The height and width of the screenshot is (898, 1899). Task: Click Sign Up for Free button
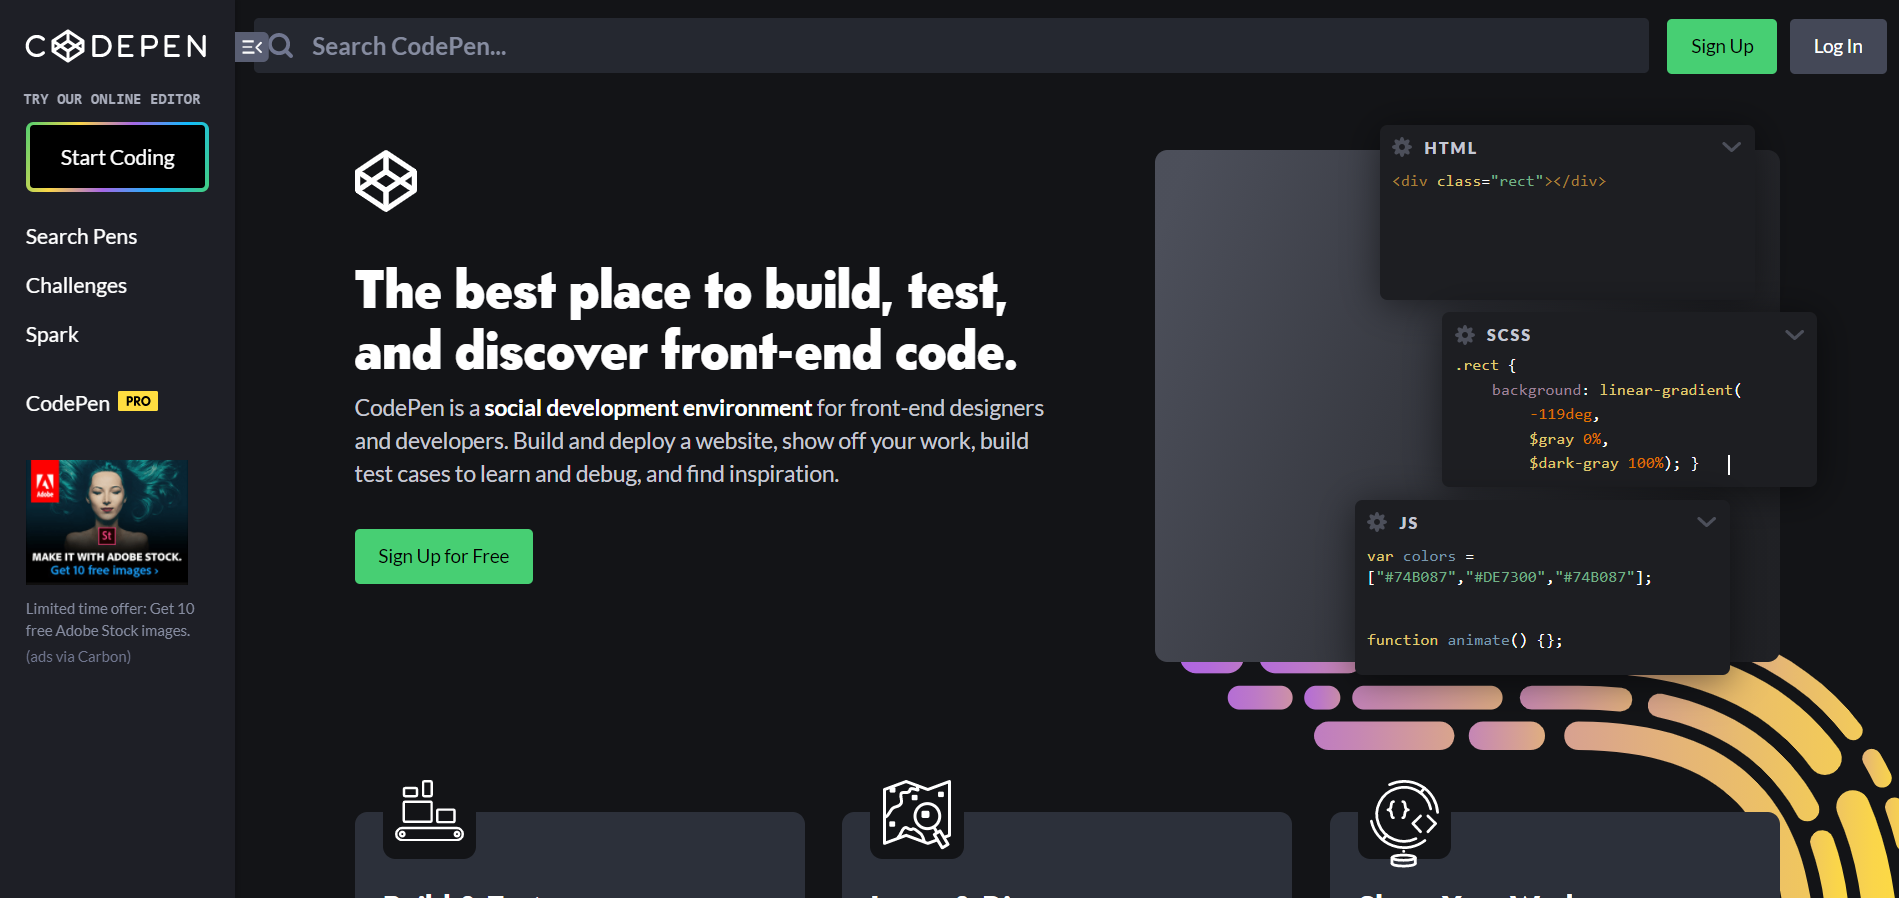443,556
